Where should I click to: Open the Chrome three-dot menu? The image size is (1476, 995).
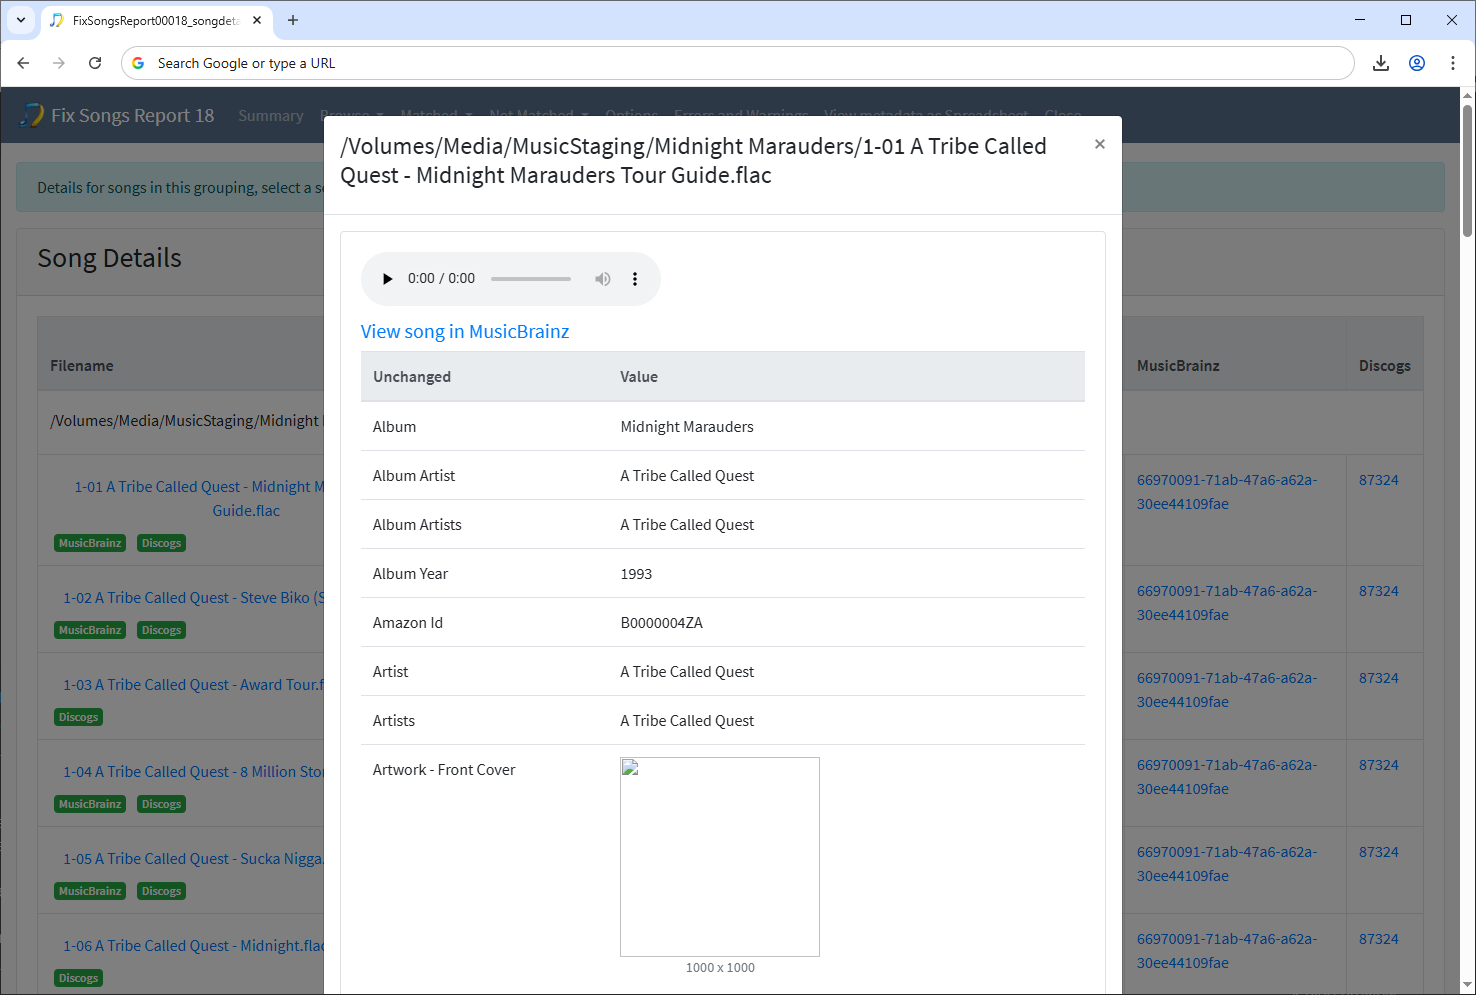pos(1453,63)
